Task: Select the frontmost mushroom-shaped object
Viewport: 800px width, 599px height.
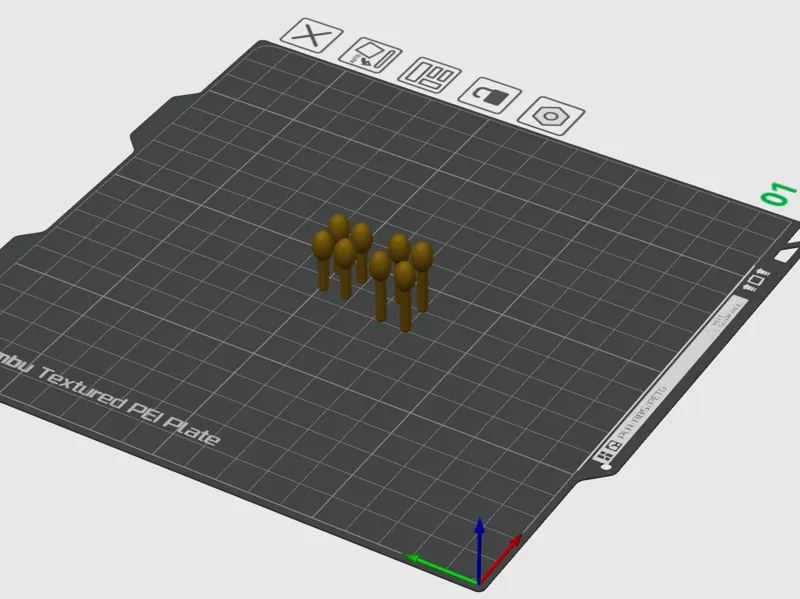Action: pos(405,295)
